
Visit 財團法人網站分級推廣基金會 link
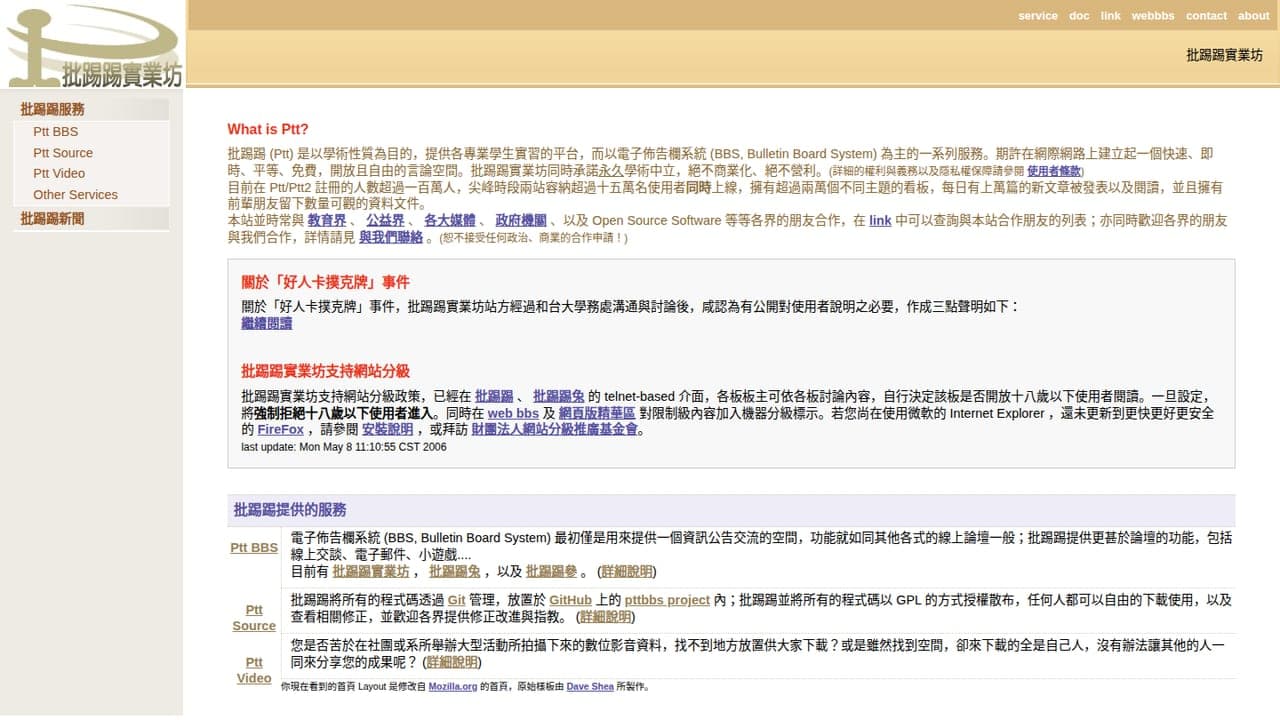[555, 430]
